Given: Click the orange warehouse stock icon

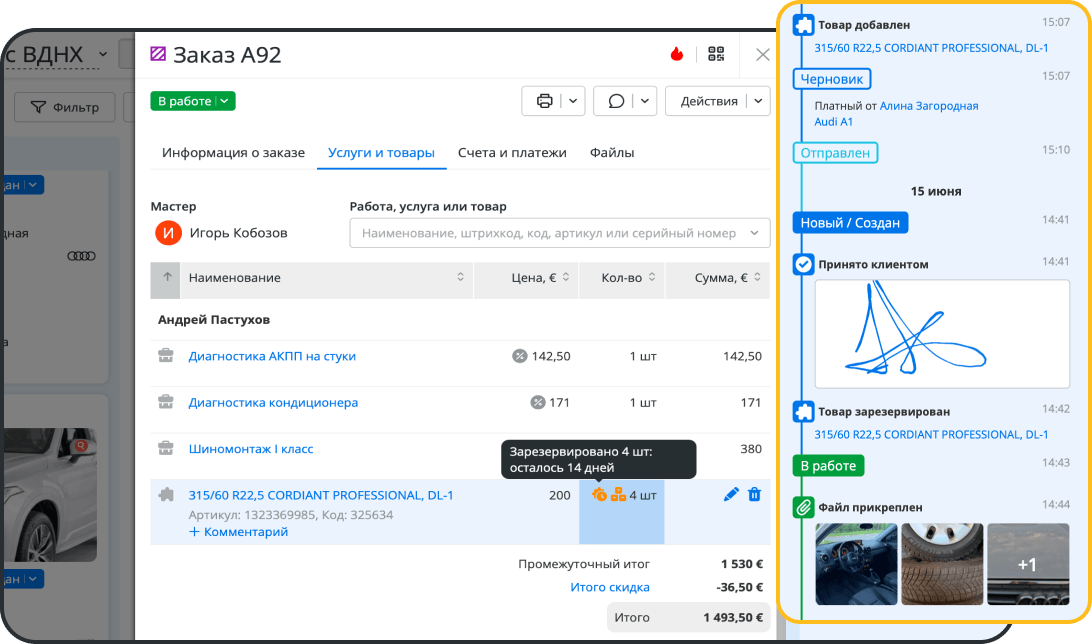Looking at the screenshot, I should (618, 495).
